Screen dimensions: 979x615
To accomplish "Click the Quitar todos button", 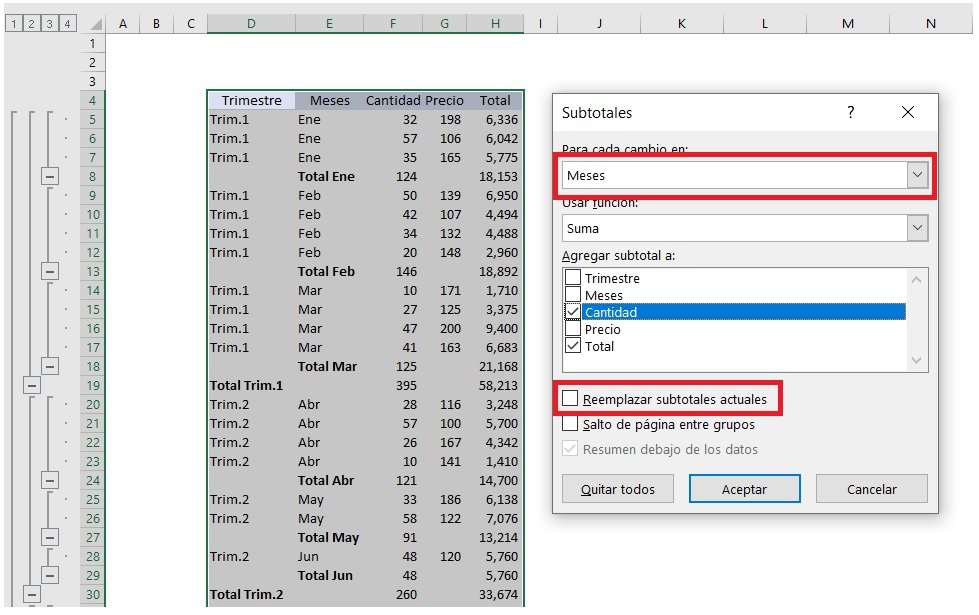I will click(x=617, y=489).
